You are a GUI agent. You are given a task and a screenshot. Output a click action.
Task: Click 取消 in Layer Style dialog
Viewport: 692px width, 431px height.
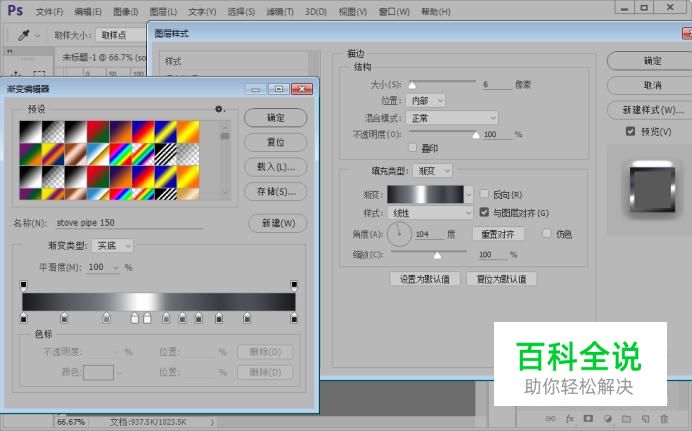coord(652,85)
